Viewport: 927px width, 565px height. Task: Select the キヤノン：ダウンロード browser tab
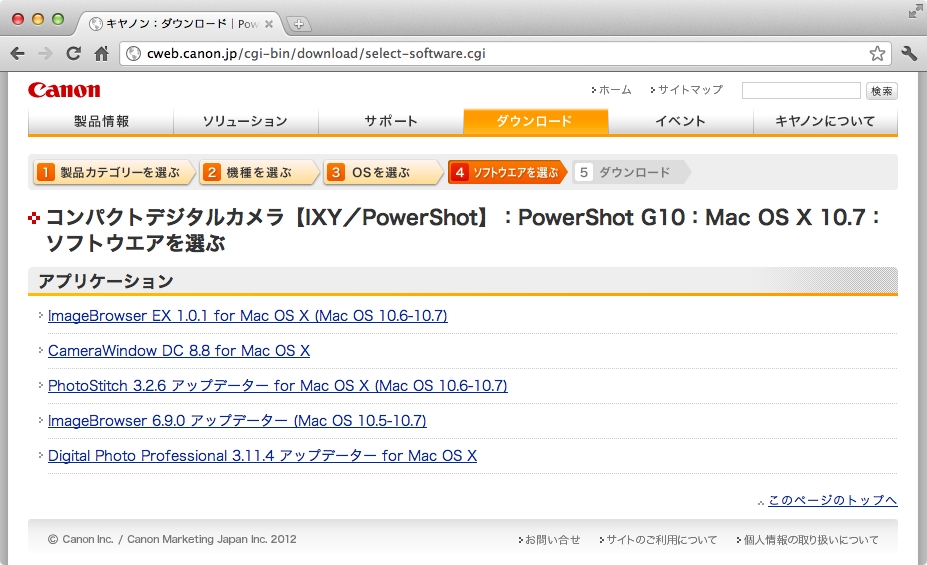(x=181, y=24)
